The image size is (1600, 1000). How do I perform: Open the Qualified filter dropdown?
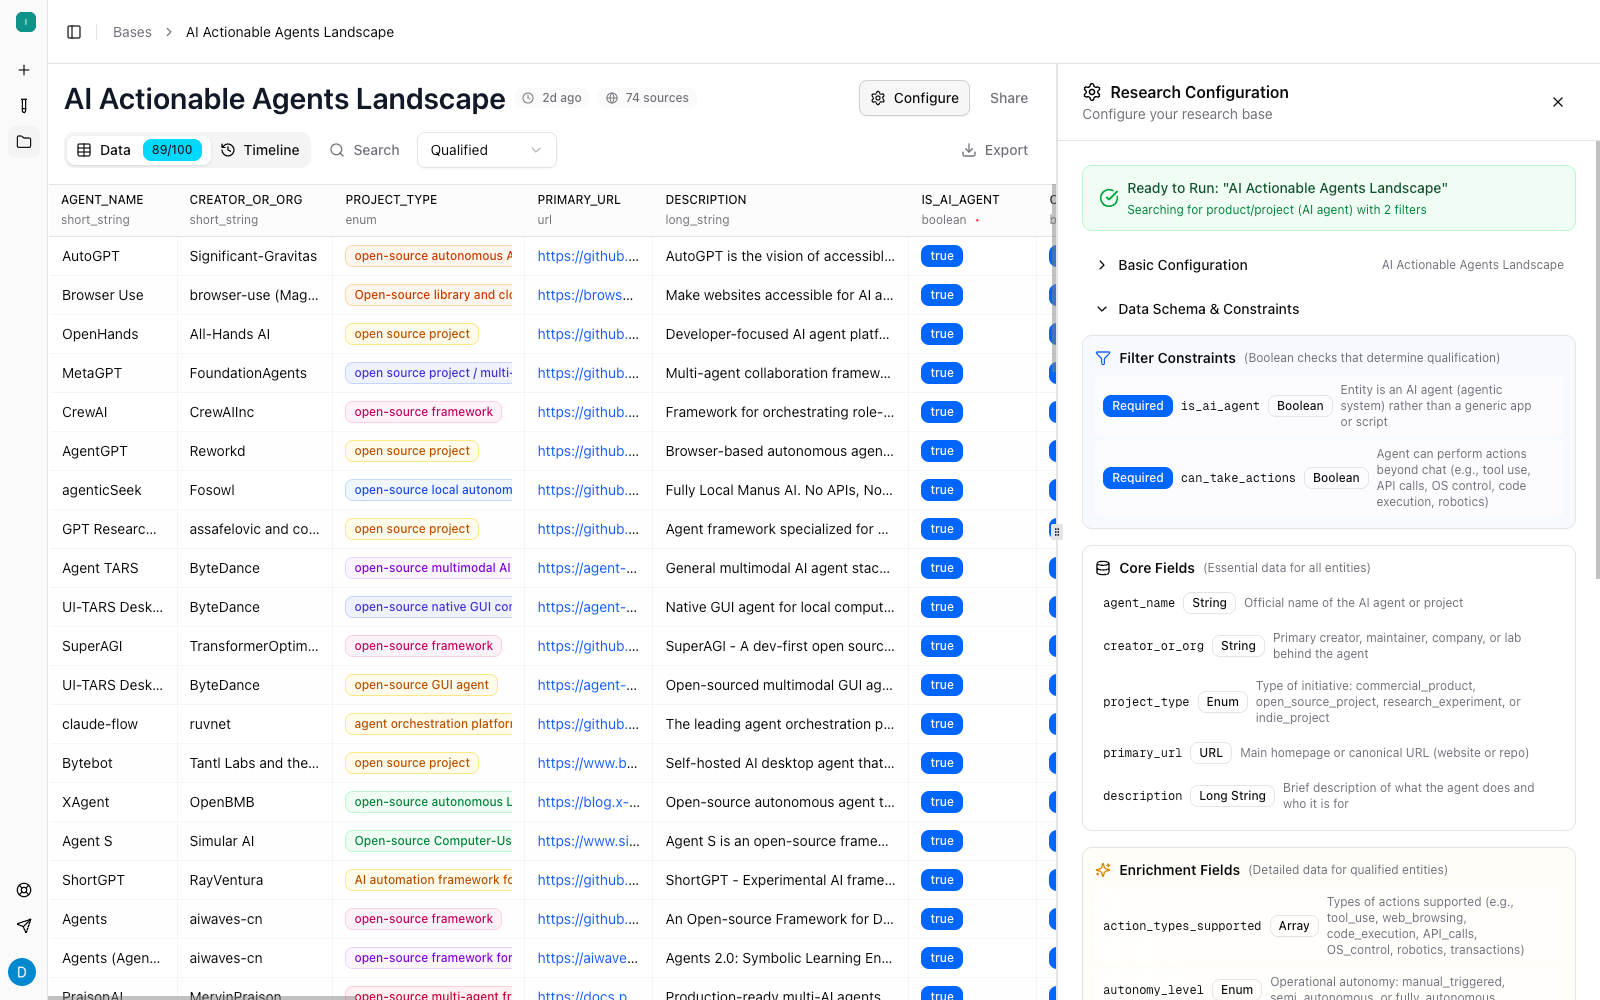(x=486, y=150)
